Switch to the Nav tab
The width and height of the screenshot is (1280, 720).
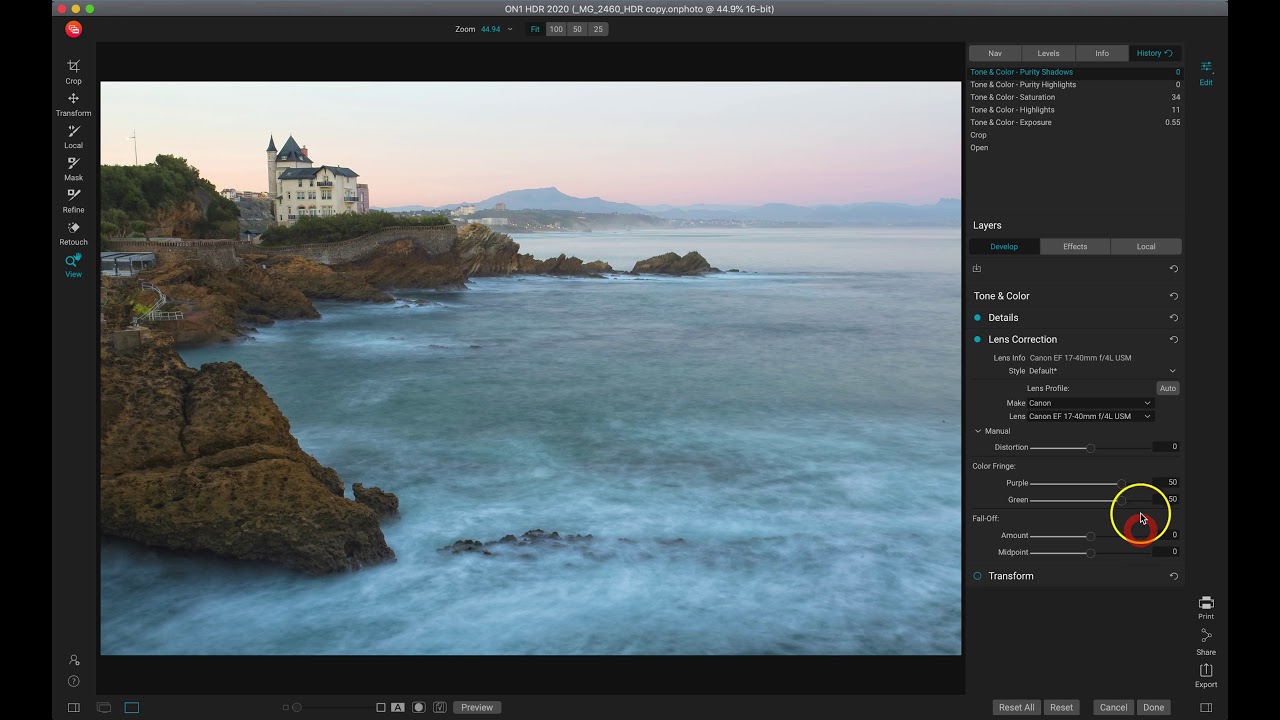click(x=995, y=53)
